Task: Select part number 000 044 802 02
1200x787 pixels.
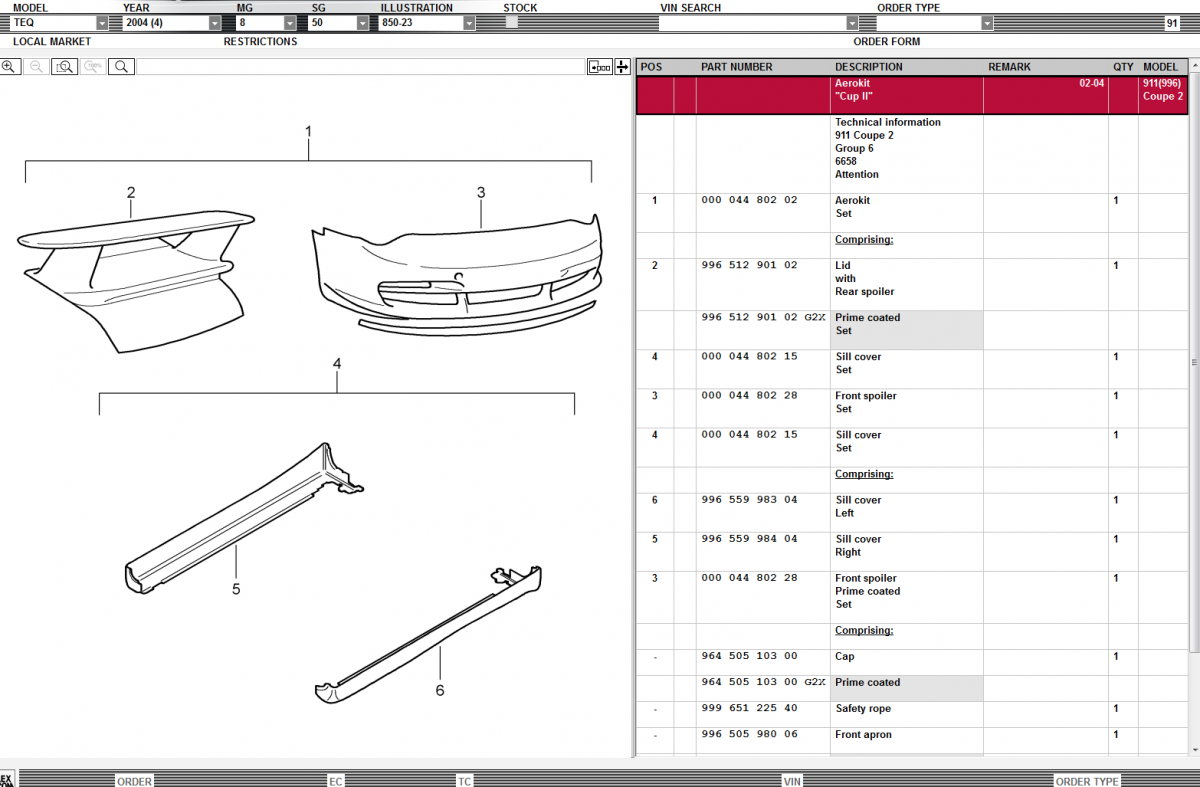Action: coord(750,201)
